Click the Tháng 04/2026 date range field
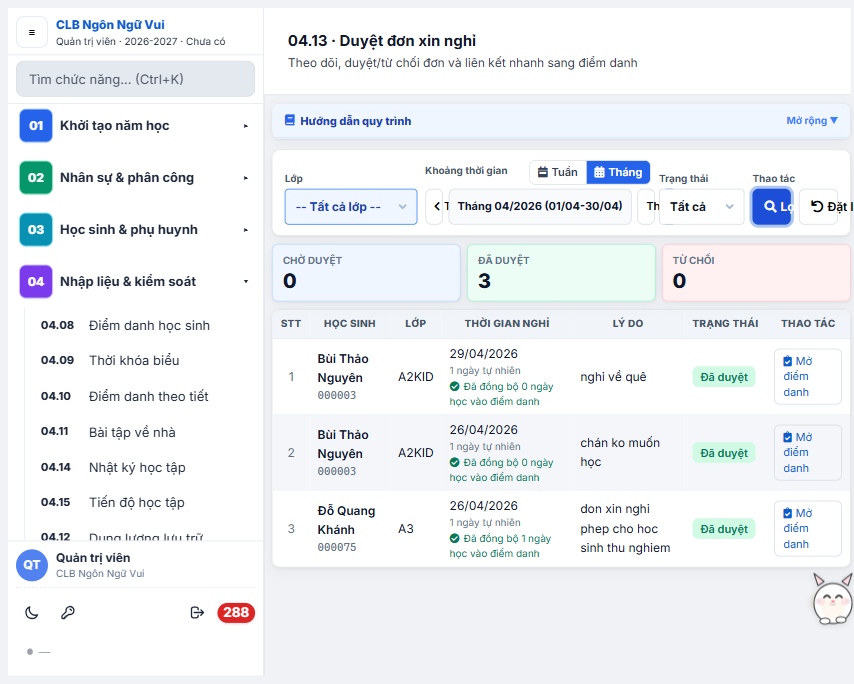The height and width of the screenshot is (684, 854). 540,206
